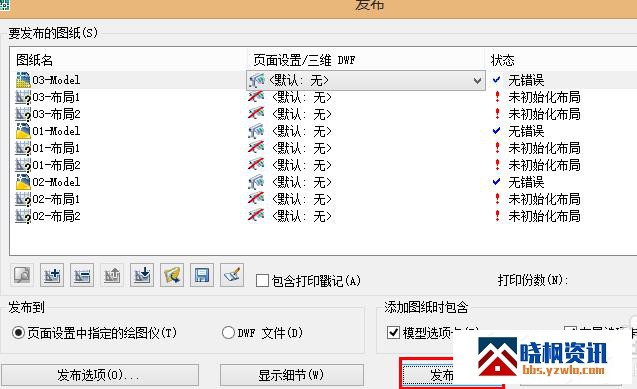Click red exclamation status icon for 02-布局1

(497, 199)
